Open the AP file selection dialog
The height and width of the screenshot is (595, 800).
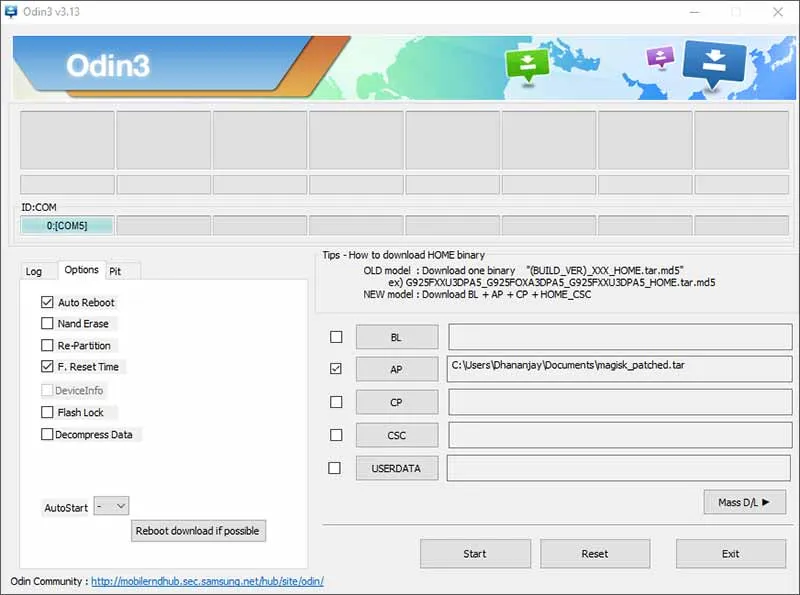click(396, 369)
